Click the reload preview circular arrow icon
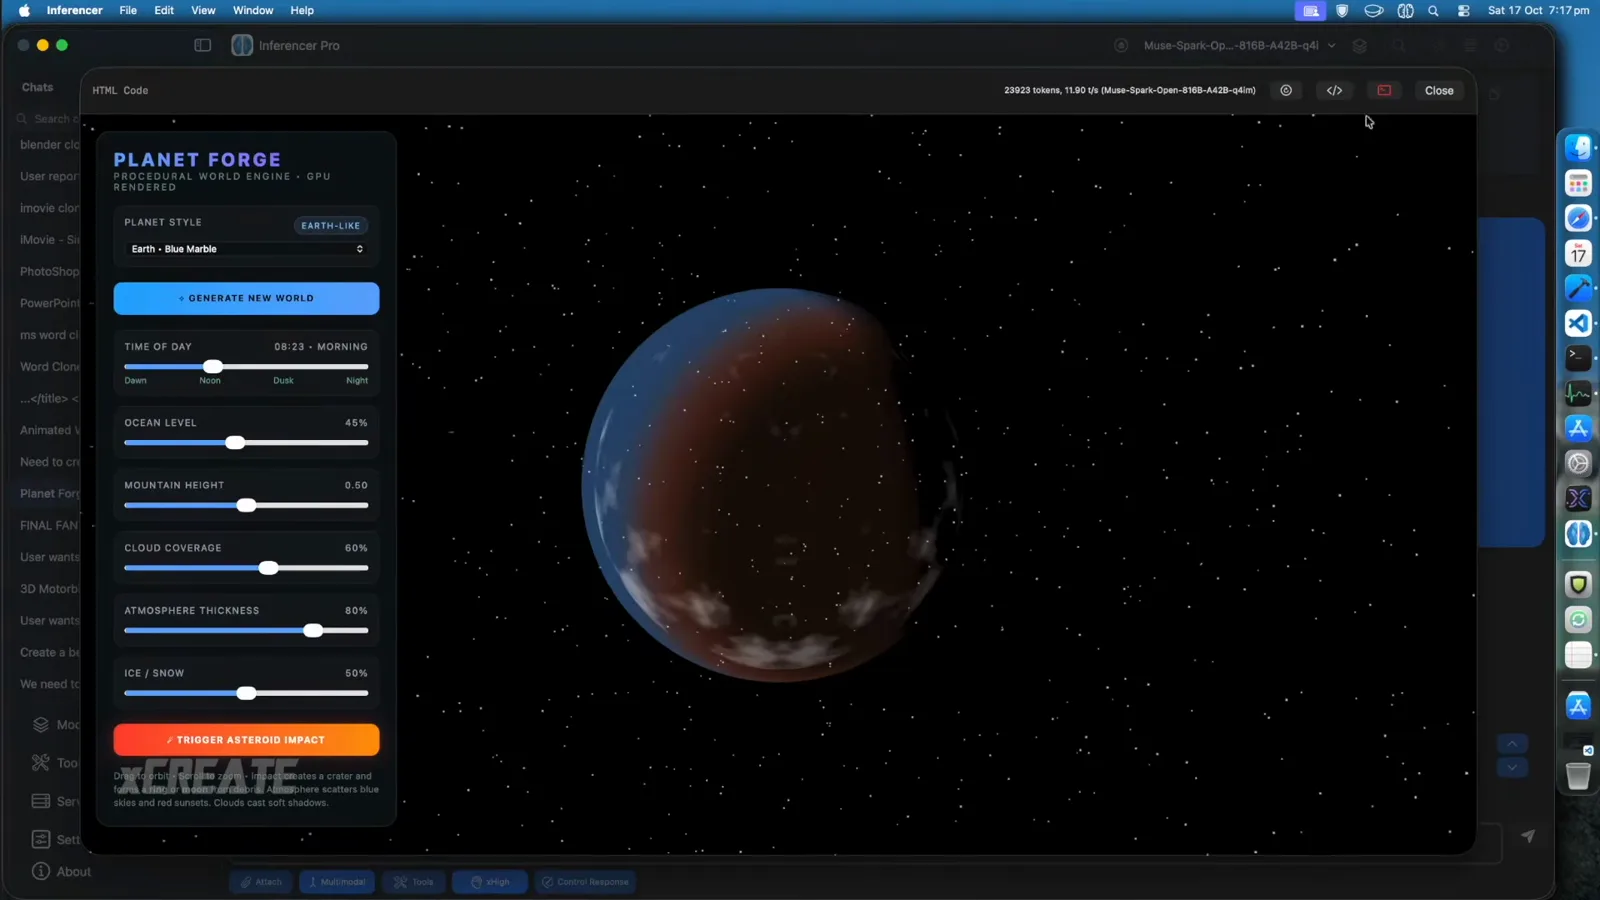This screenshot has width=1600, height=900. coord(1286,90)
